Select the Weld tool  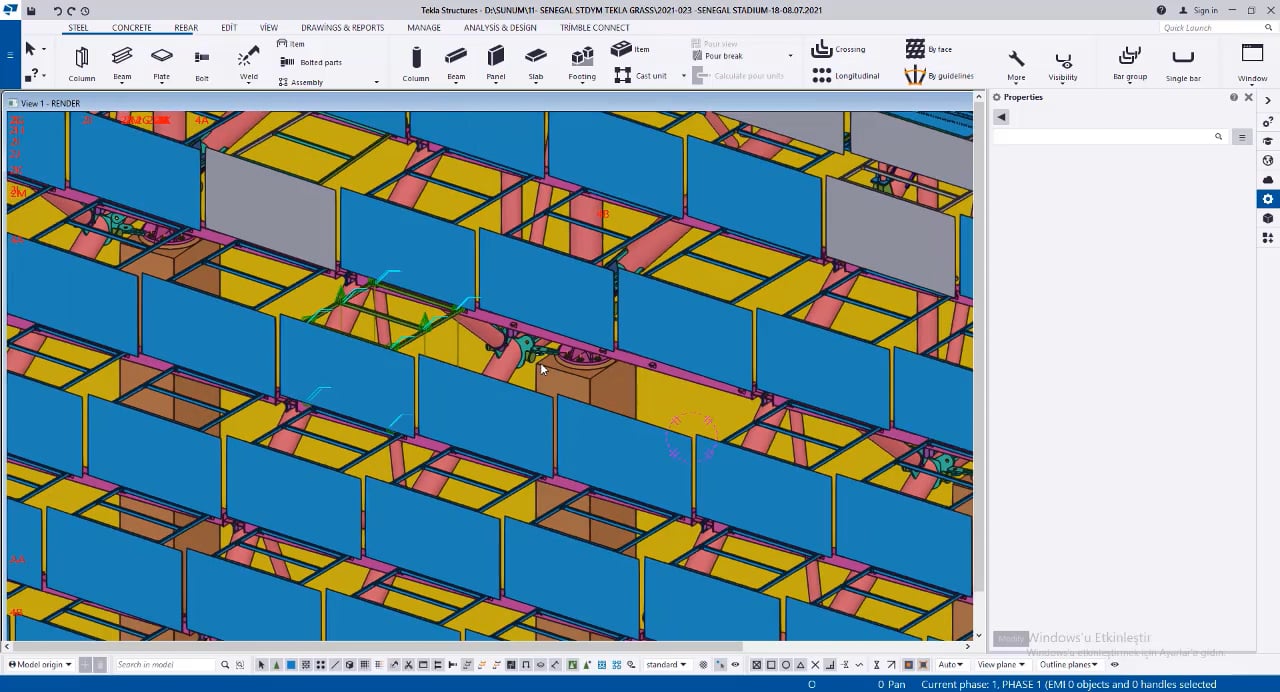(248, 63)
